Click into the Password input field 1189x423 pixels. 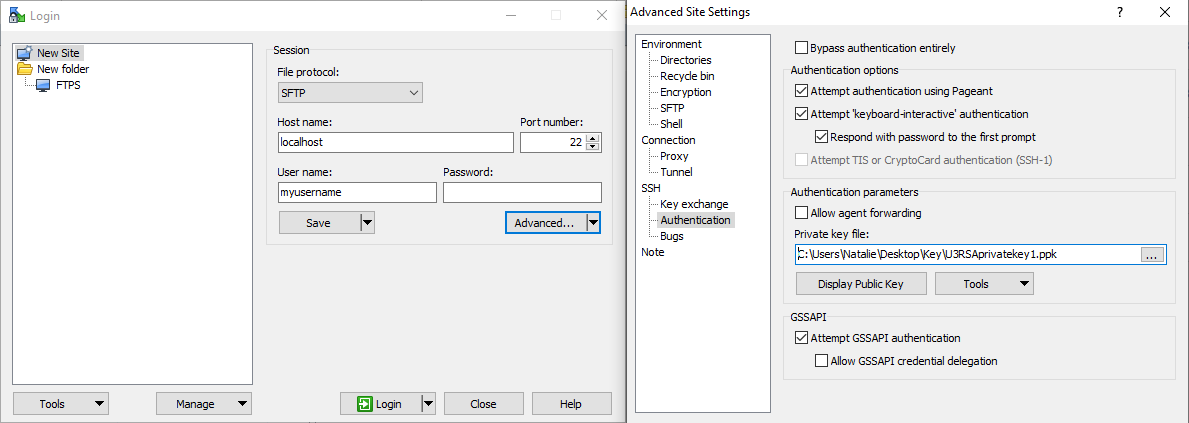click(522, 193)
